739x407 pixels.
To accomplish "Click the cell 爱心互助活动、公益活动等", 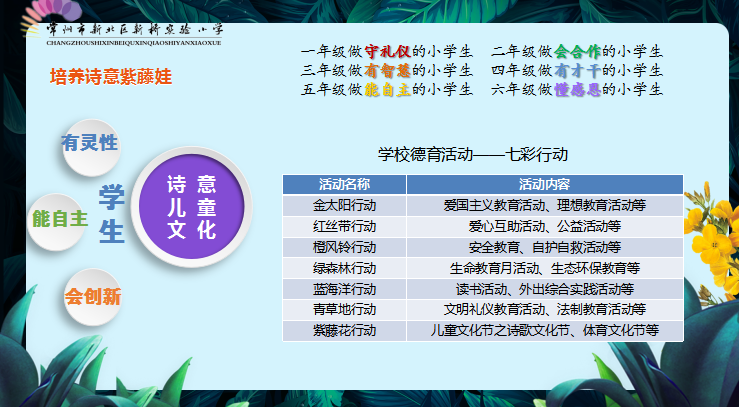I will [544, 227].
